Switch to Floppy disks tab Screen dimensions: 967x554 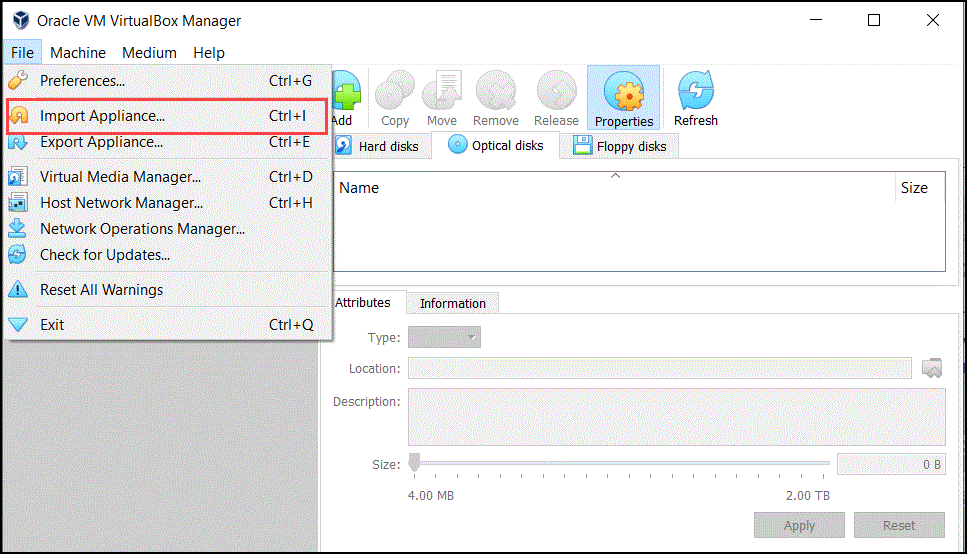coord(620,146)
